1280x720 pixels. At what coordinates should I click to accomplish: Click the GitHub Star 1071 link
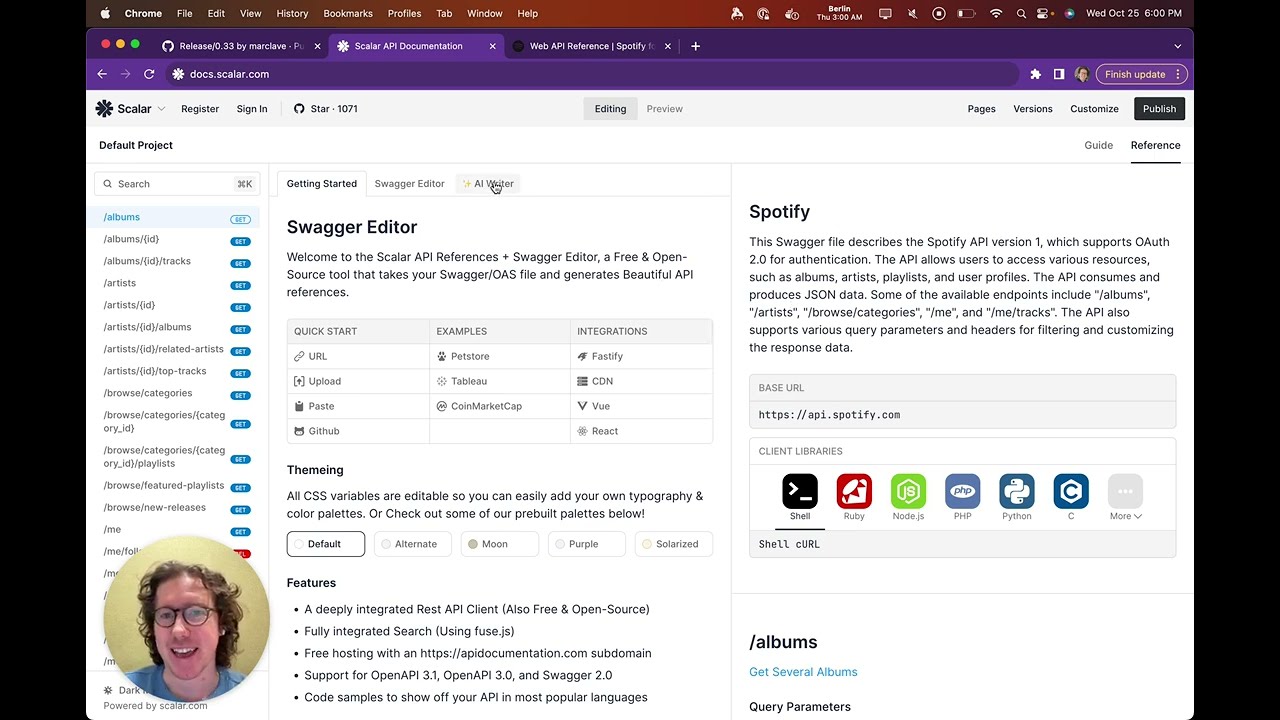(x=325, y=109)
